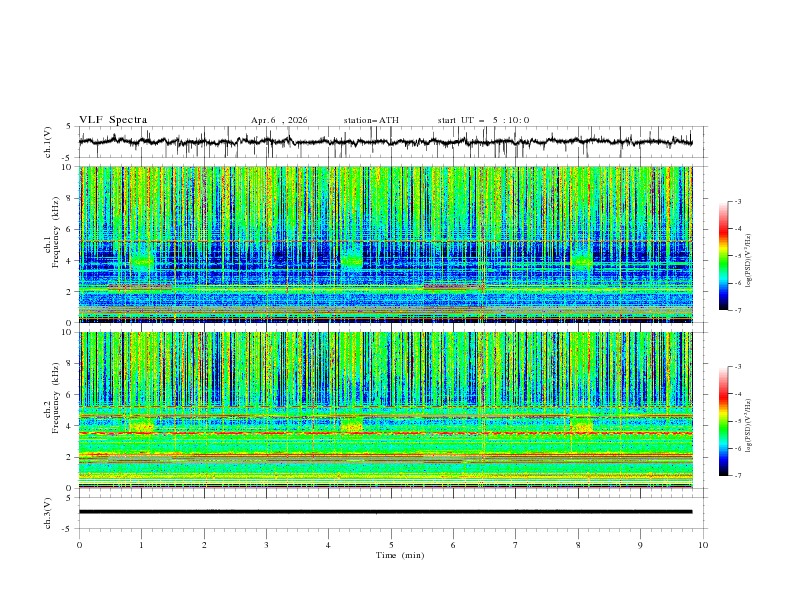Click the yellow patch near minute 4.4 in ch.2
Viewport: 792px width, 612px height.
click(352, 425)
